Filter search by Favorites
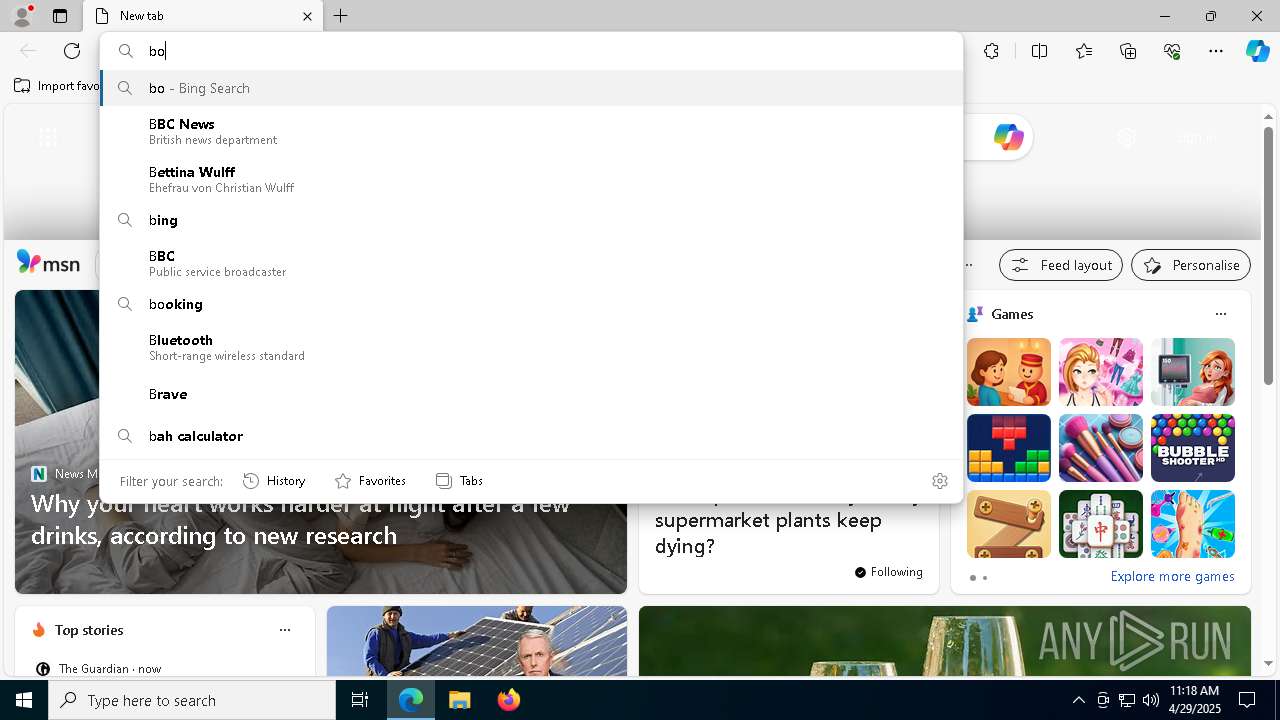The width and height of the screenshot is (1280, 720). (x=370, y=481)
